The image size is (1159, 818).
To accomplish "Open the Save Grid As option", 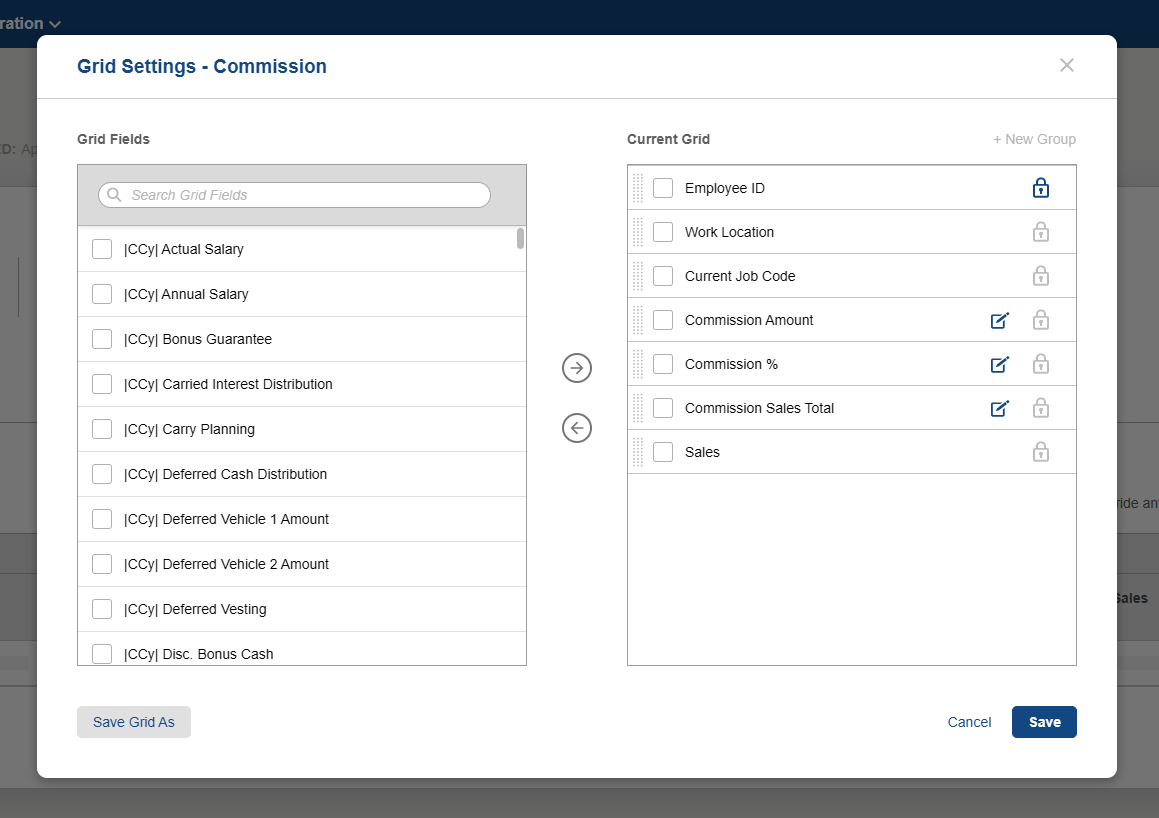I will tap(134, 722).
